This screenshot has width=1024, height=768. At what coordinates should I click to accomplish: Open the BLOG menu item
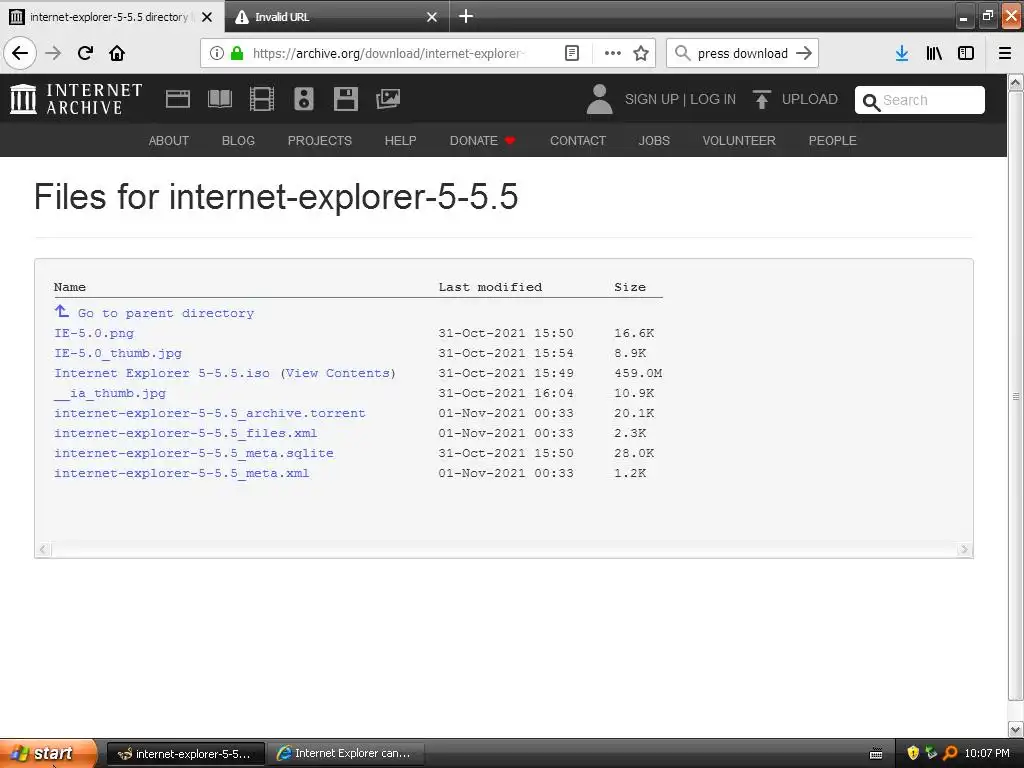click(x=238, y=140)
